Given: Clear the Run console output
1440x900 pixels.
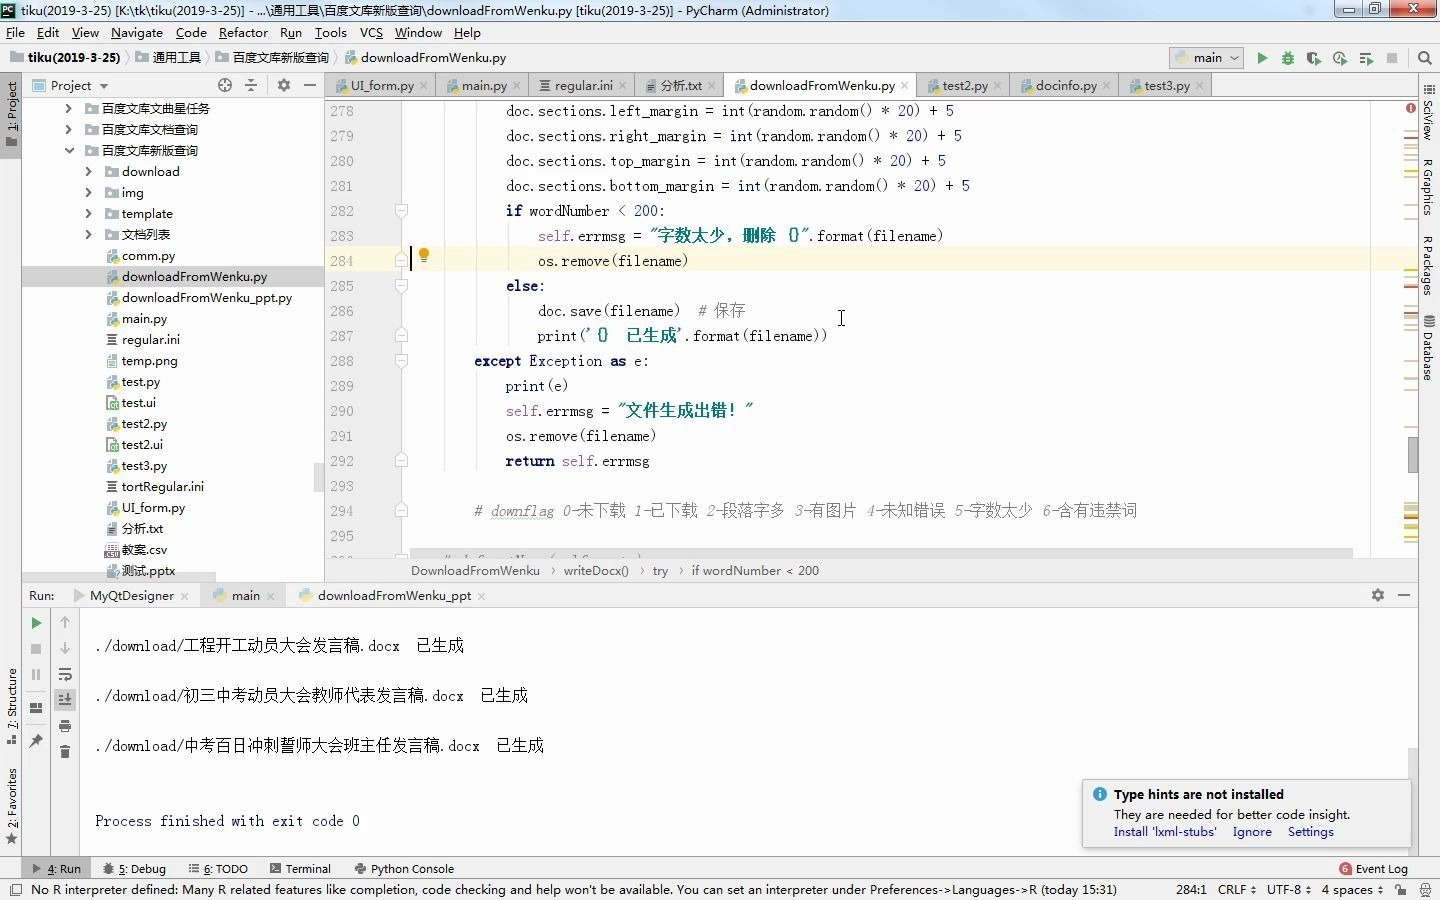Looking at the screenshot, I should (x=65, y=752).
